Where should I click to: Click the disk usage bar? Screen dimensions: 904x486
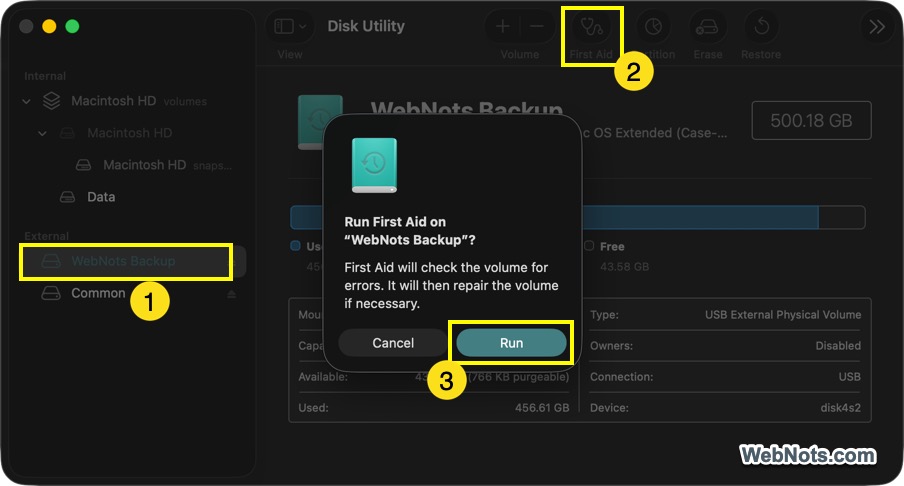[577, 217]
